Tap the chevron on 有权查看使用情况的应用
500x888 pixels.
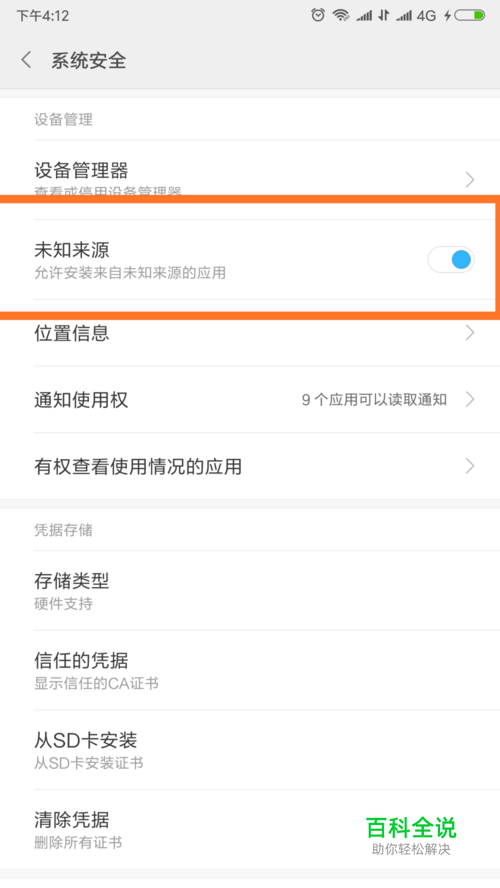click(469, 466)
